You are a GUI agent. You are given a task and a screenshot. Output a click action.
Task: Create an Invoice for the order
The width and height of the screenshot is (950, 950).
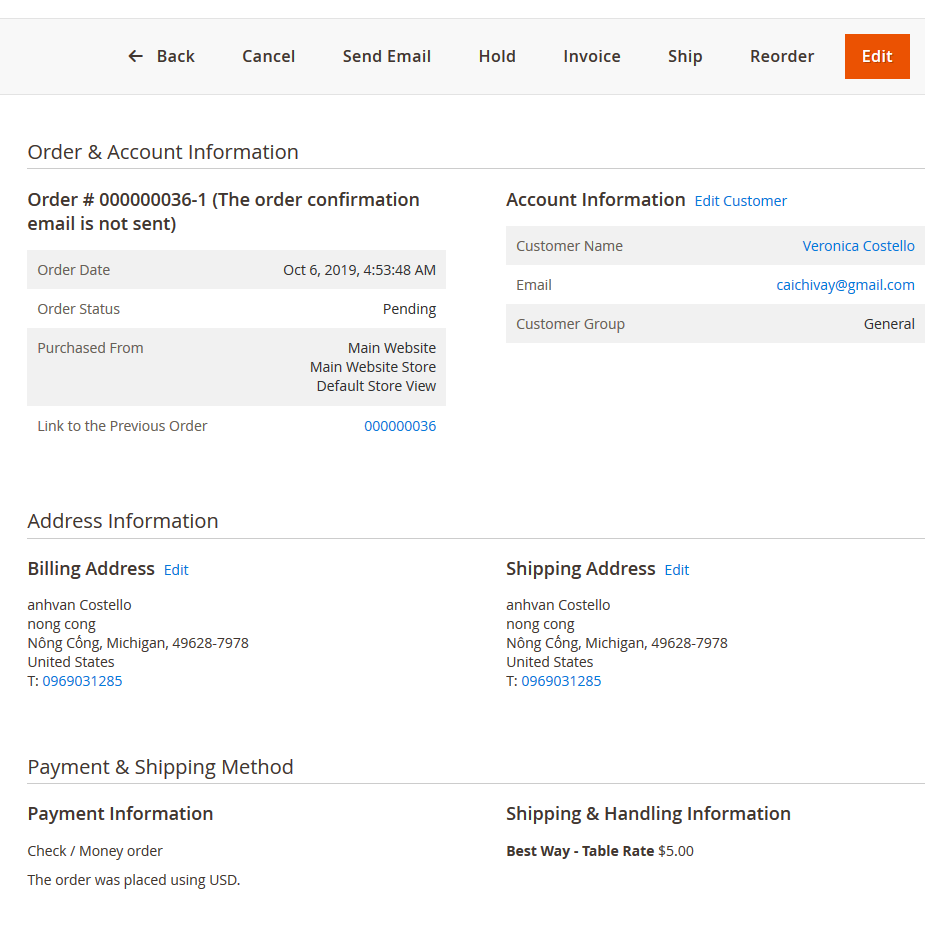pos(591,56)
